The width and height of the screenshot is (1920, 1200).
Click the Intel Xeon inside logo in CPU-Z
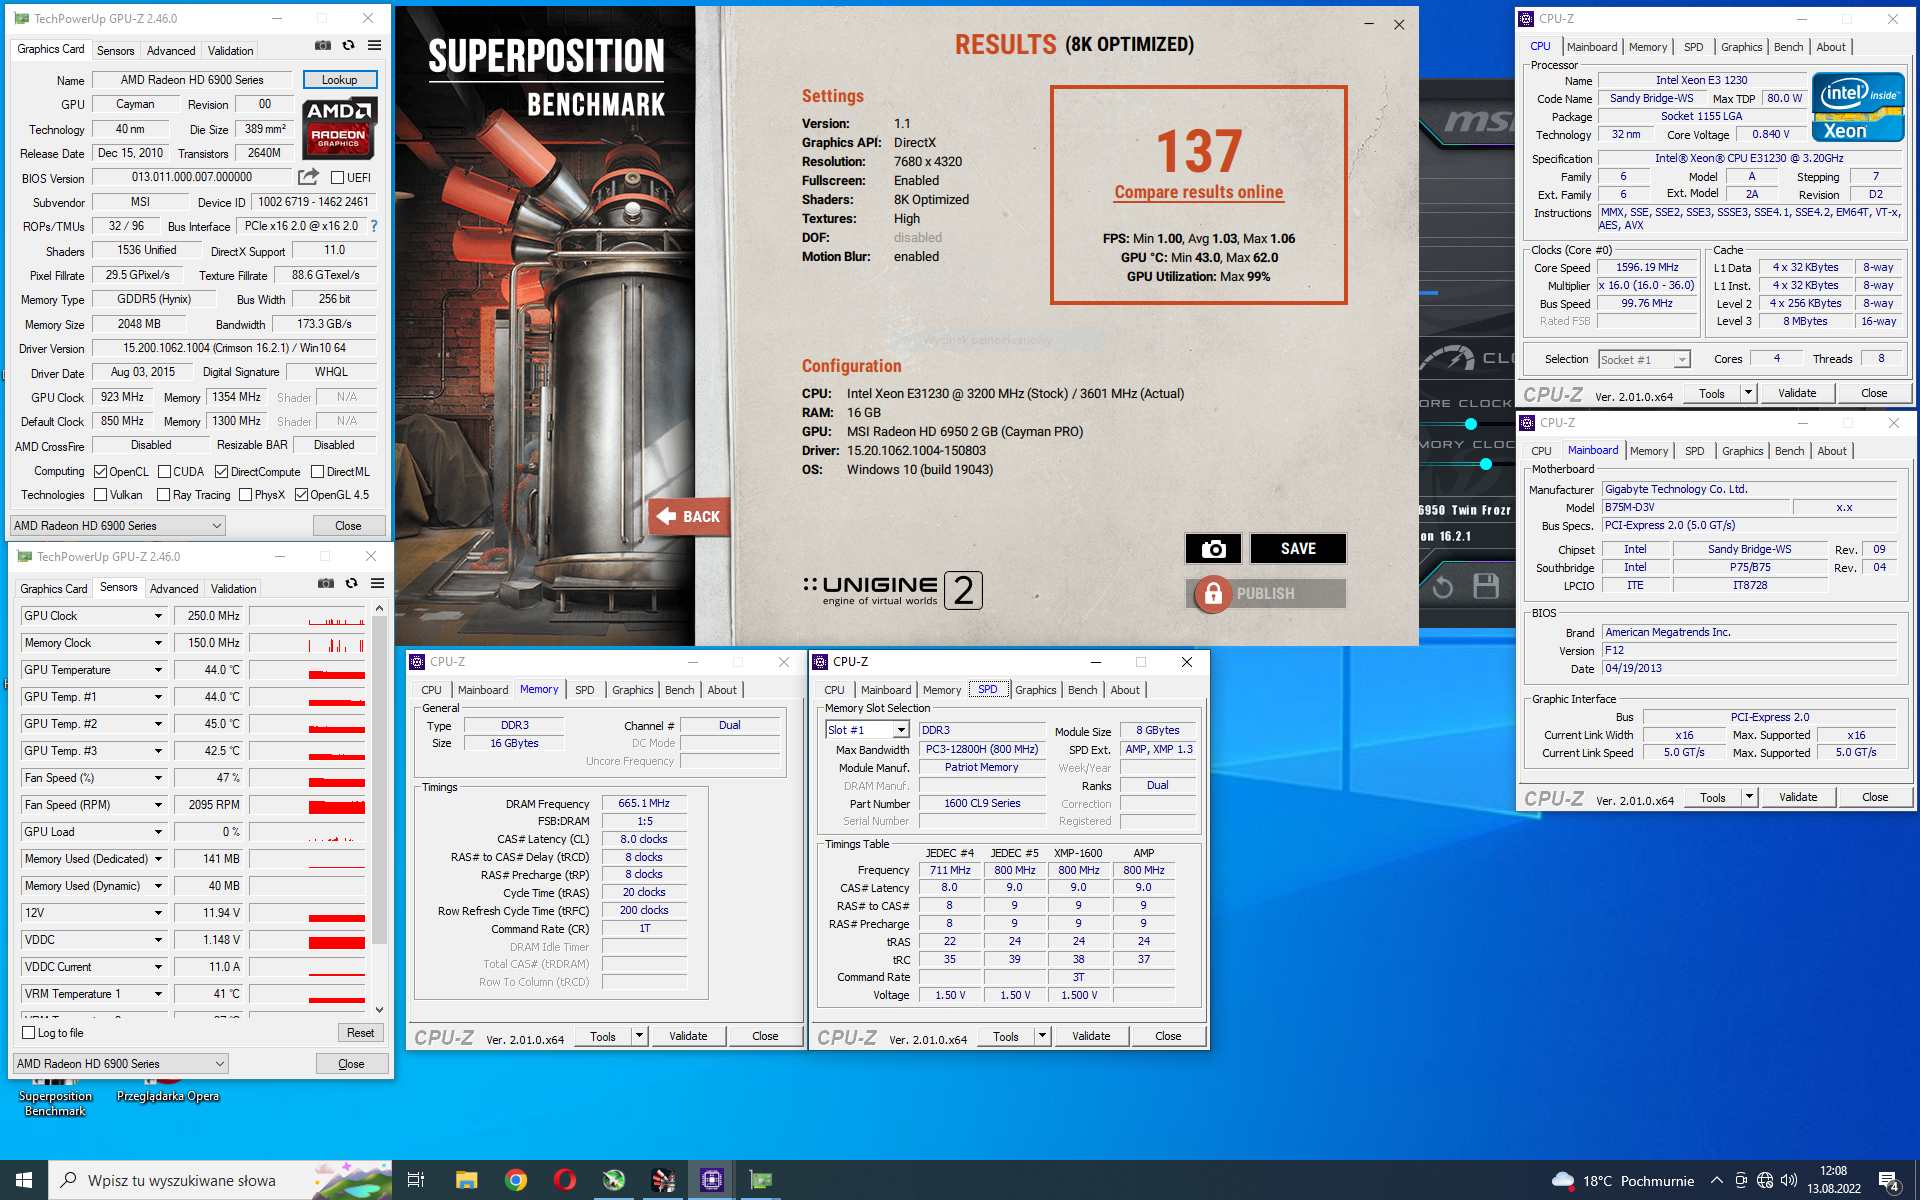(1857, 108)
